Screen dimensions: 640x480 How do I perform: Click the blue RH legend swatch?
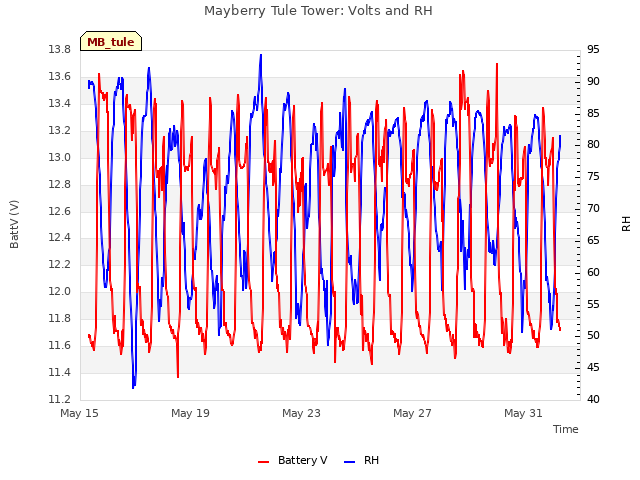click(350, 462)
